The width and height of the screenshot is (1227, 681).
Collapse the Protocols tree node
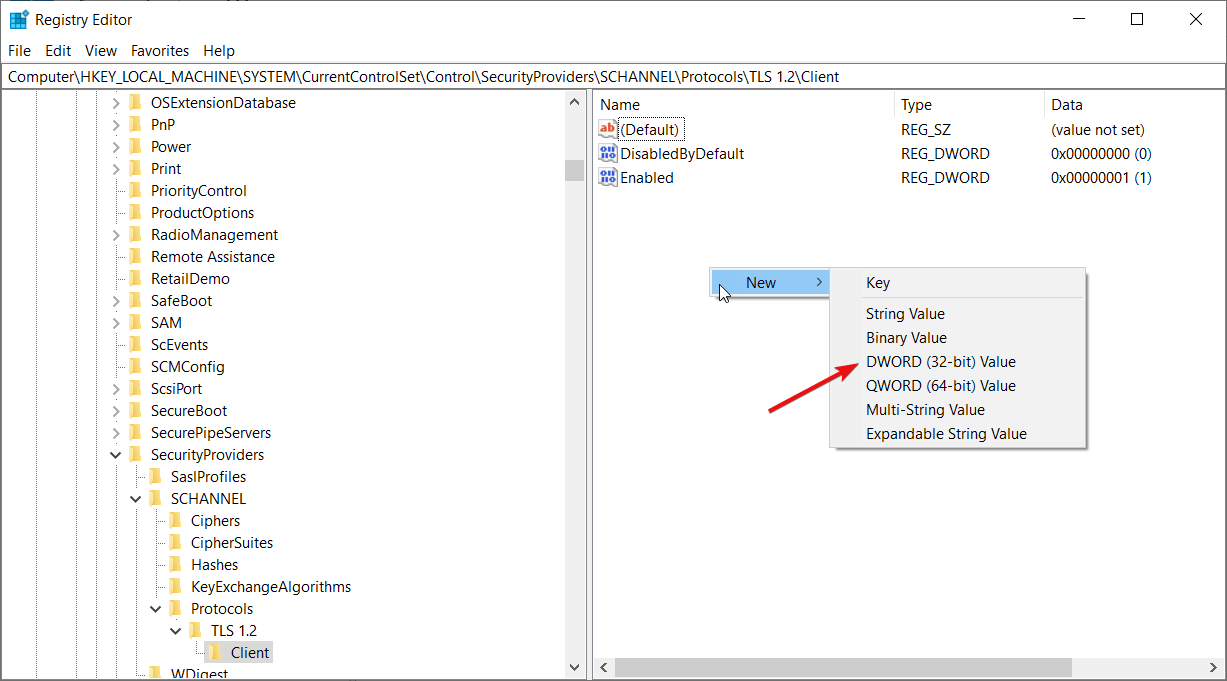[156, 608]
